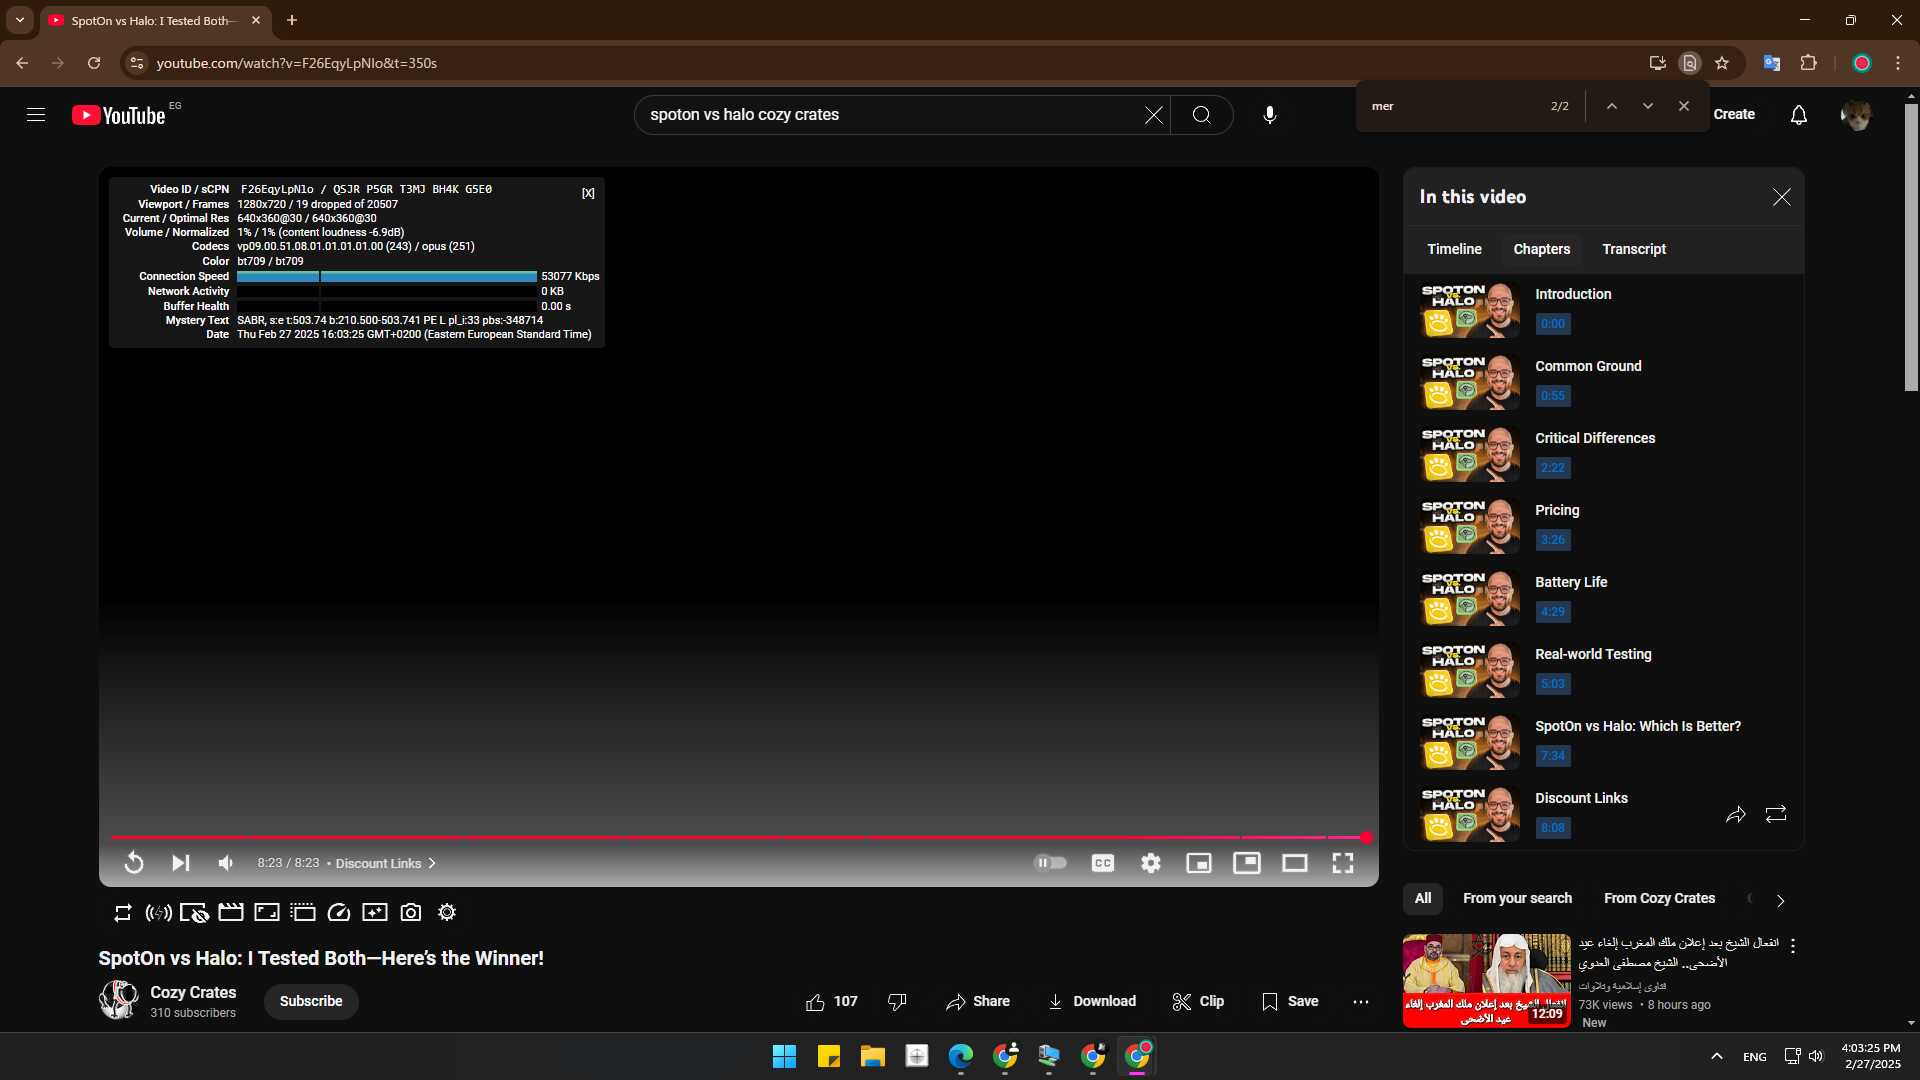
Task: Go to previous find-in-page match
Action: (x=1611, y=106)
